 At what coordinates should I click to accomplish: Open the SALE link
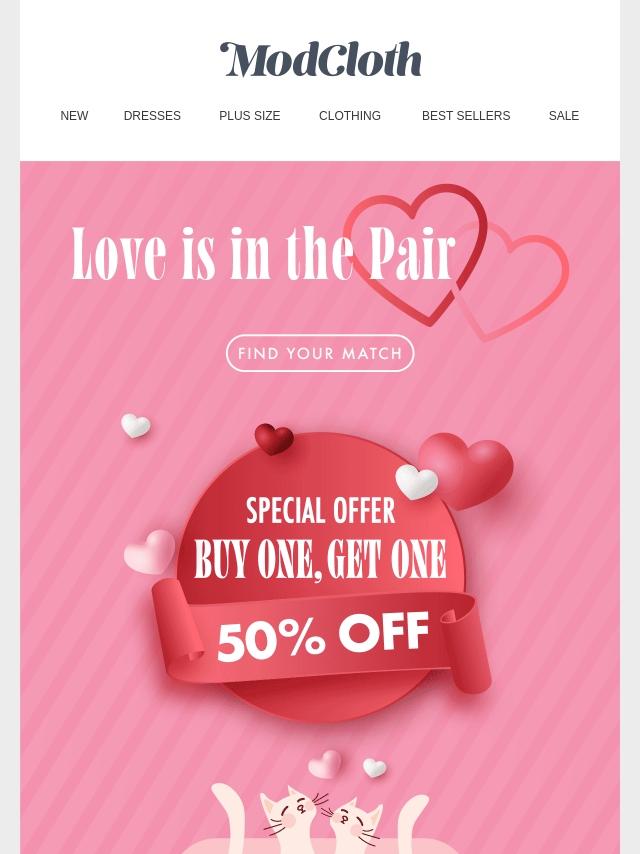(x=564, y=115)
